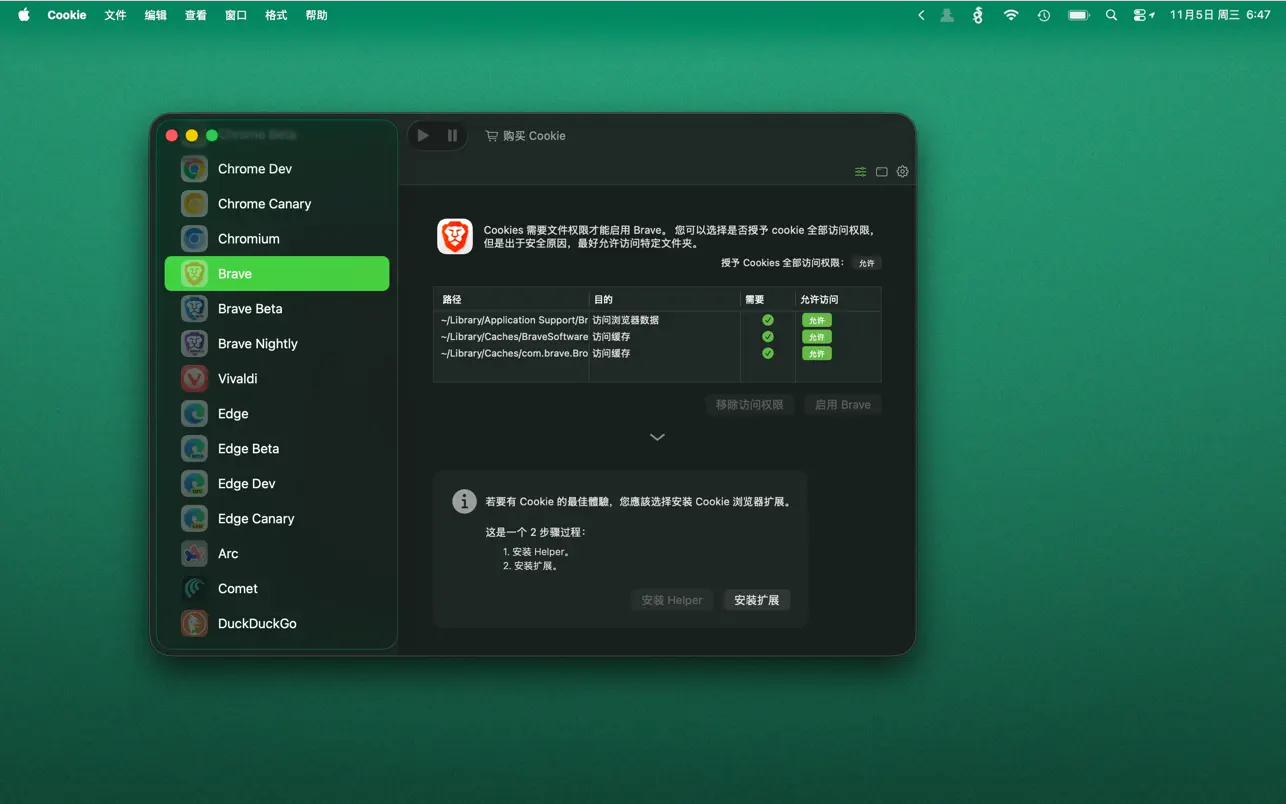This screenshot has width=1286, height=804.
Task: Open the settings gear icon
Action: tap(902, 171)
